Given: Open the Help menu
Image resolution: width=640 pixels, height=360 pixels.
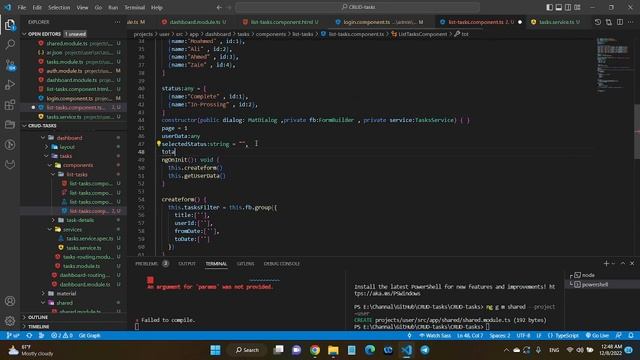Looking at the screenshot, I should pos(157,7).
